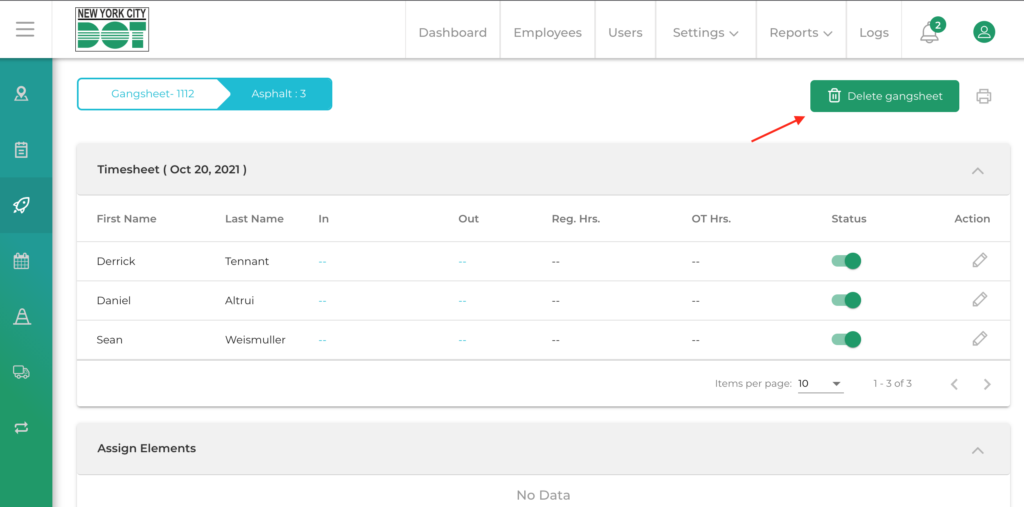The height and width of the screenshot is (507, 1024).
Task: Collapse the Timesheet panel
Action: tap(977, 170)
